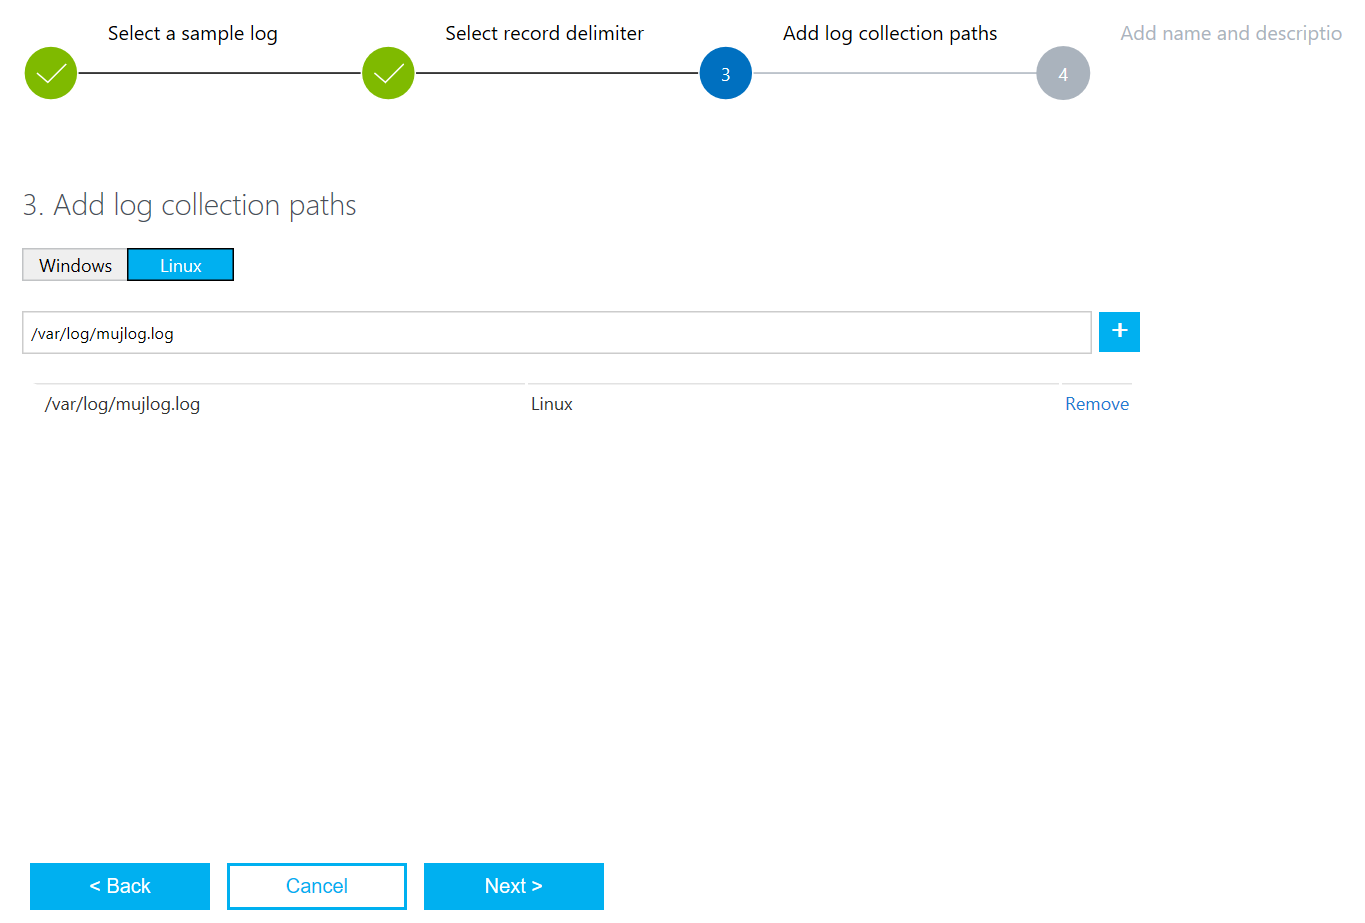Select the grey step 4 circle

pyautogui.click(x=1063, y=73)
